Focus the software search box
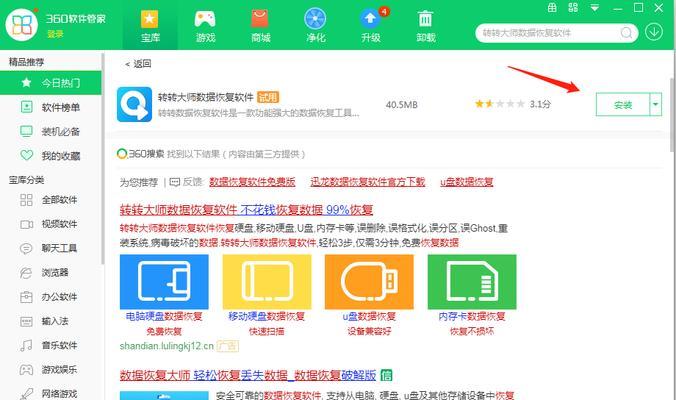 [556, 33]
